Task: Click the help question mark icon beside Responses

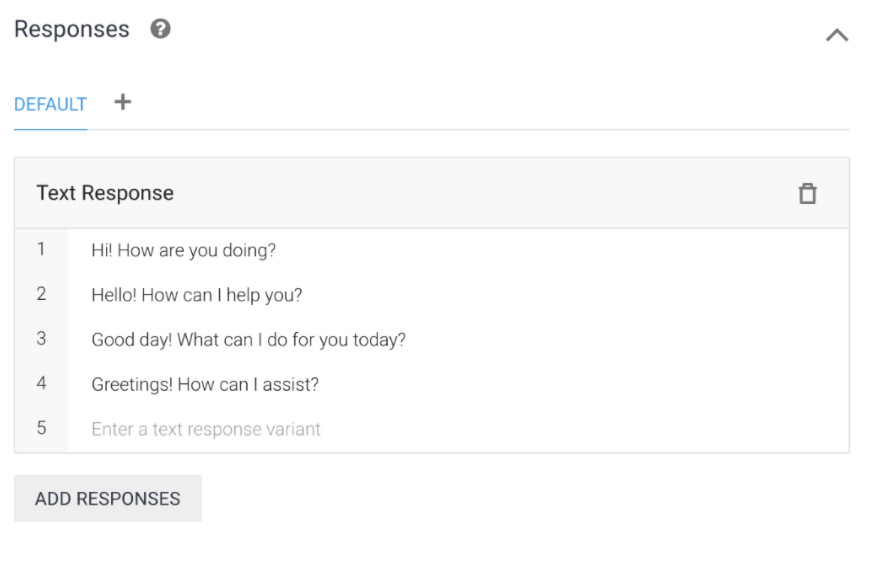Action: [x=160, y=29]
